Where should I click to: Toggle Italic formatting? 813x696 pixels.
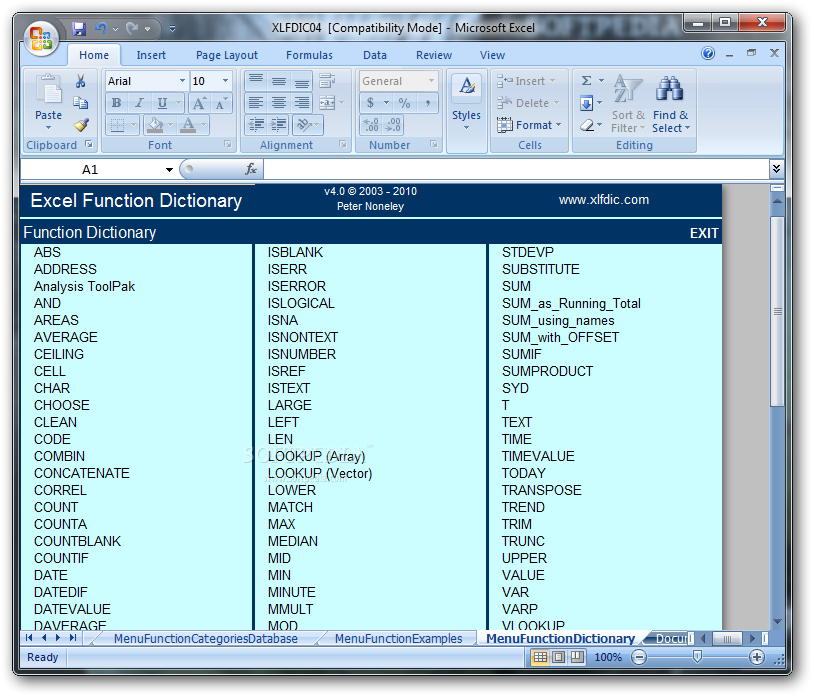[139, 103]
